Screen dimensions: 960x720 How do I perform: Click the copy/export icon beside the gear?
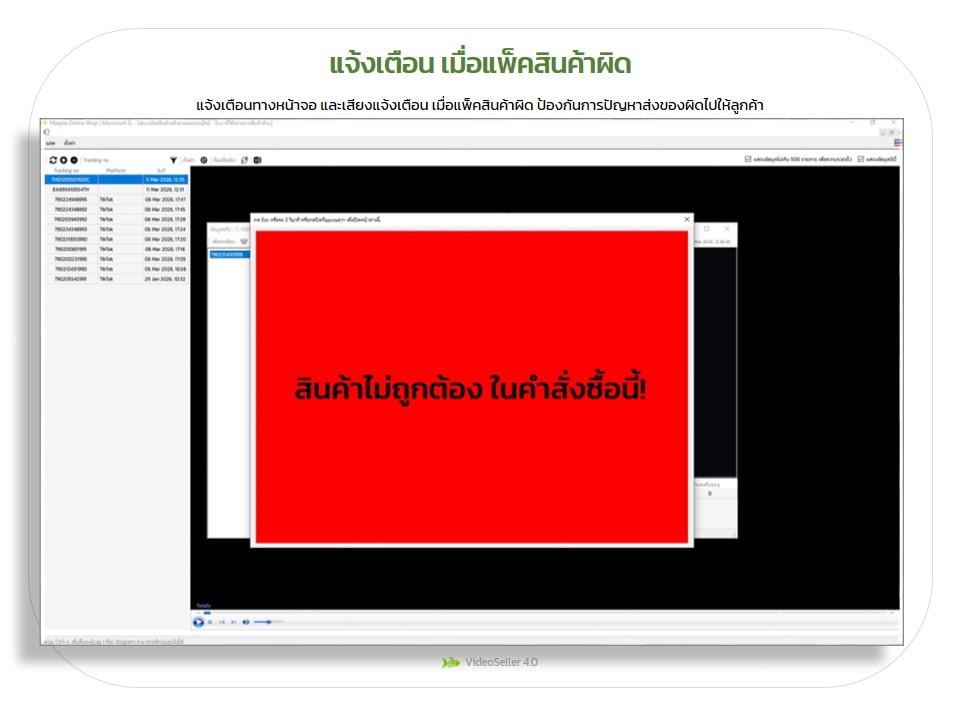(244, 160)
